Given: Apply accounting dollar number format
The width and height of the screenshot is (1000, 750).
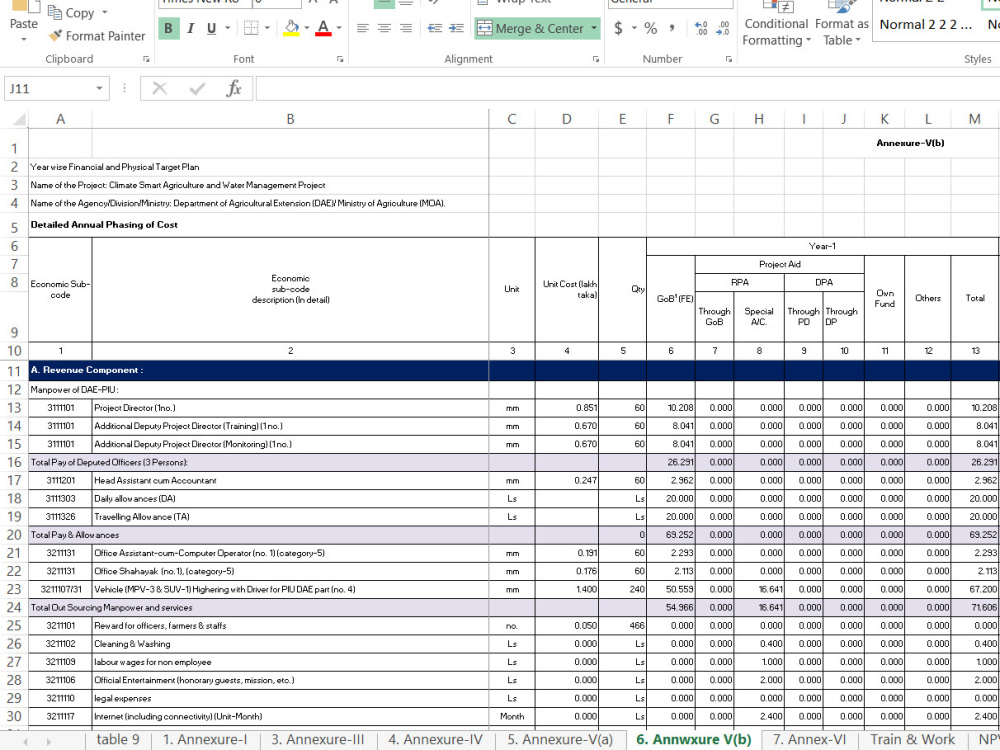Looking at the screenshot, I should pos(618,28).
